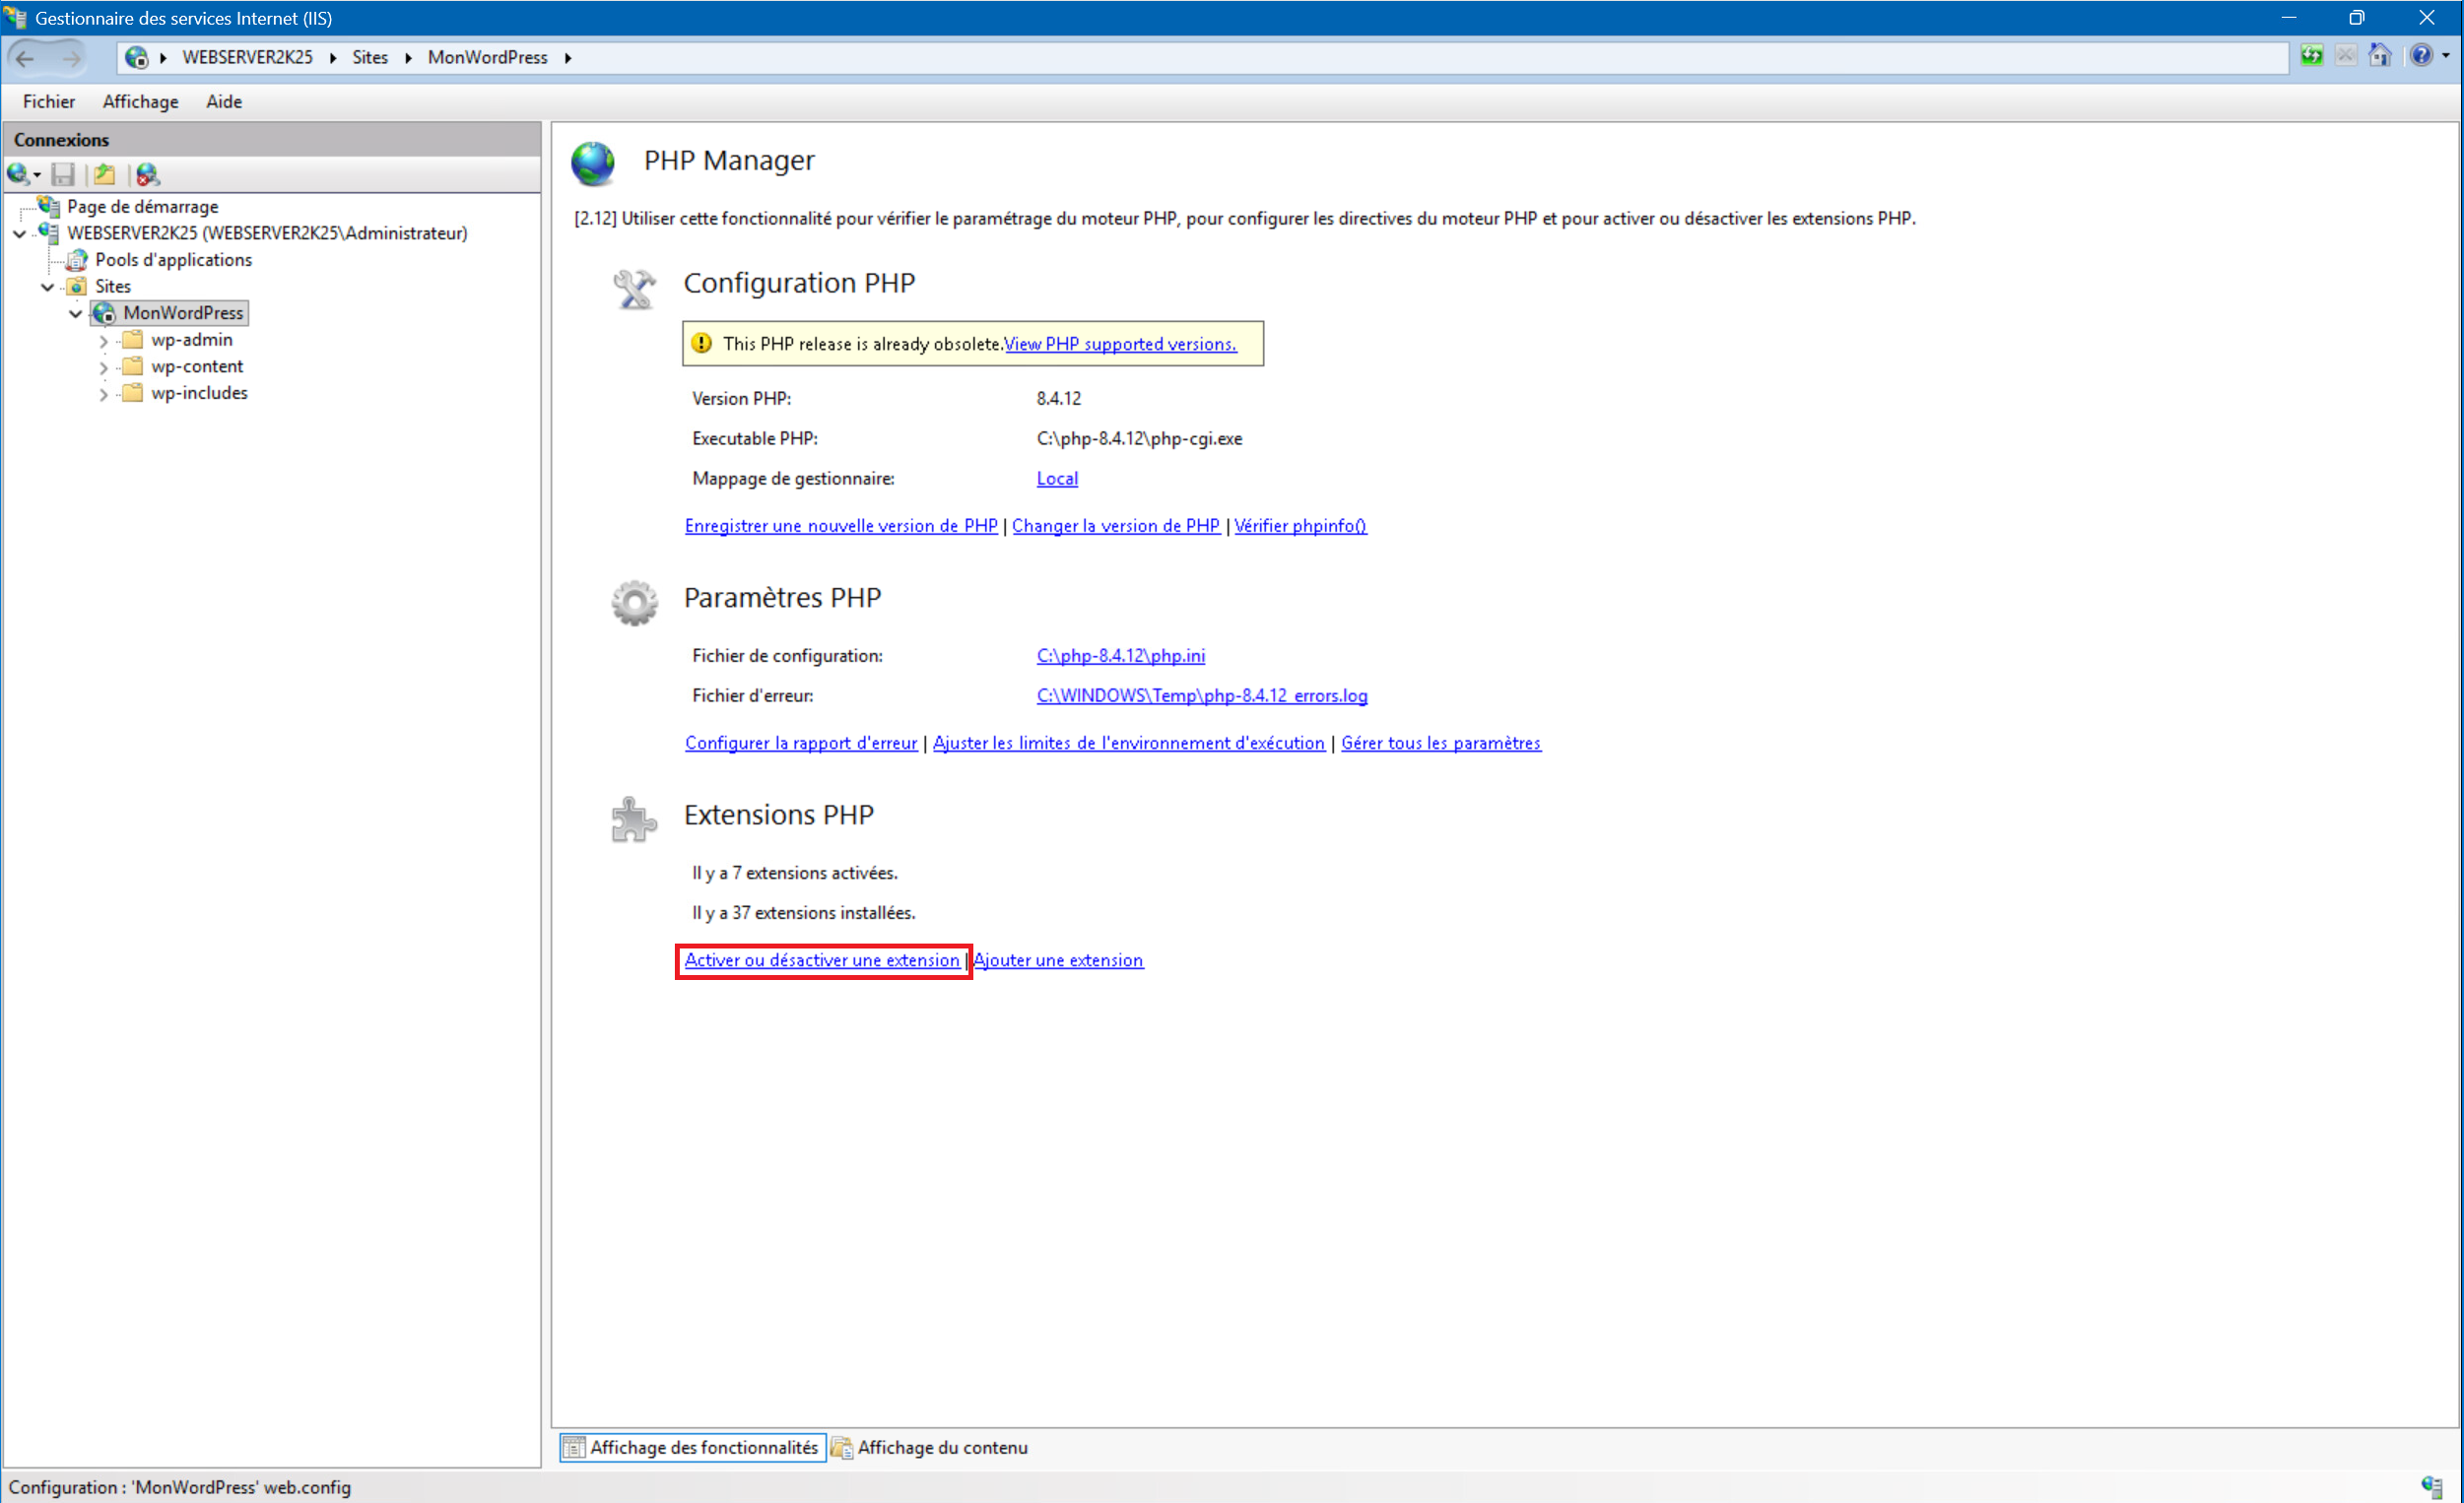Open the Affichage menu
The width and height of the screenshot is (2464, 1503).
point(140,101)
